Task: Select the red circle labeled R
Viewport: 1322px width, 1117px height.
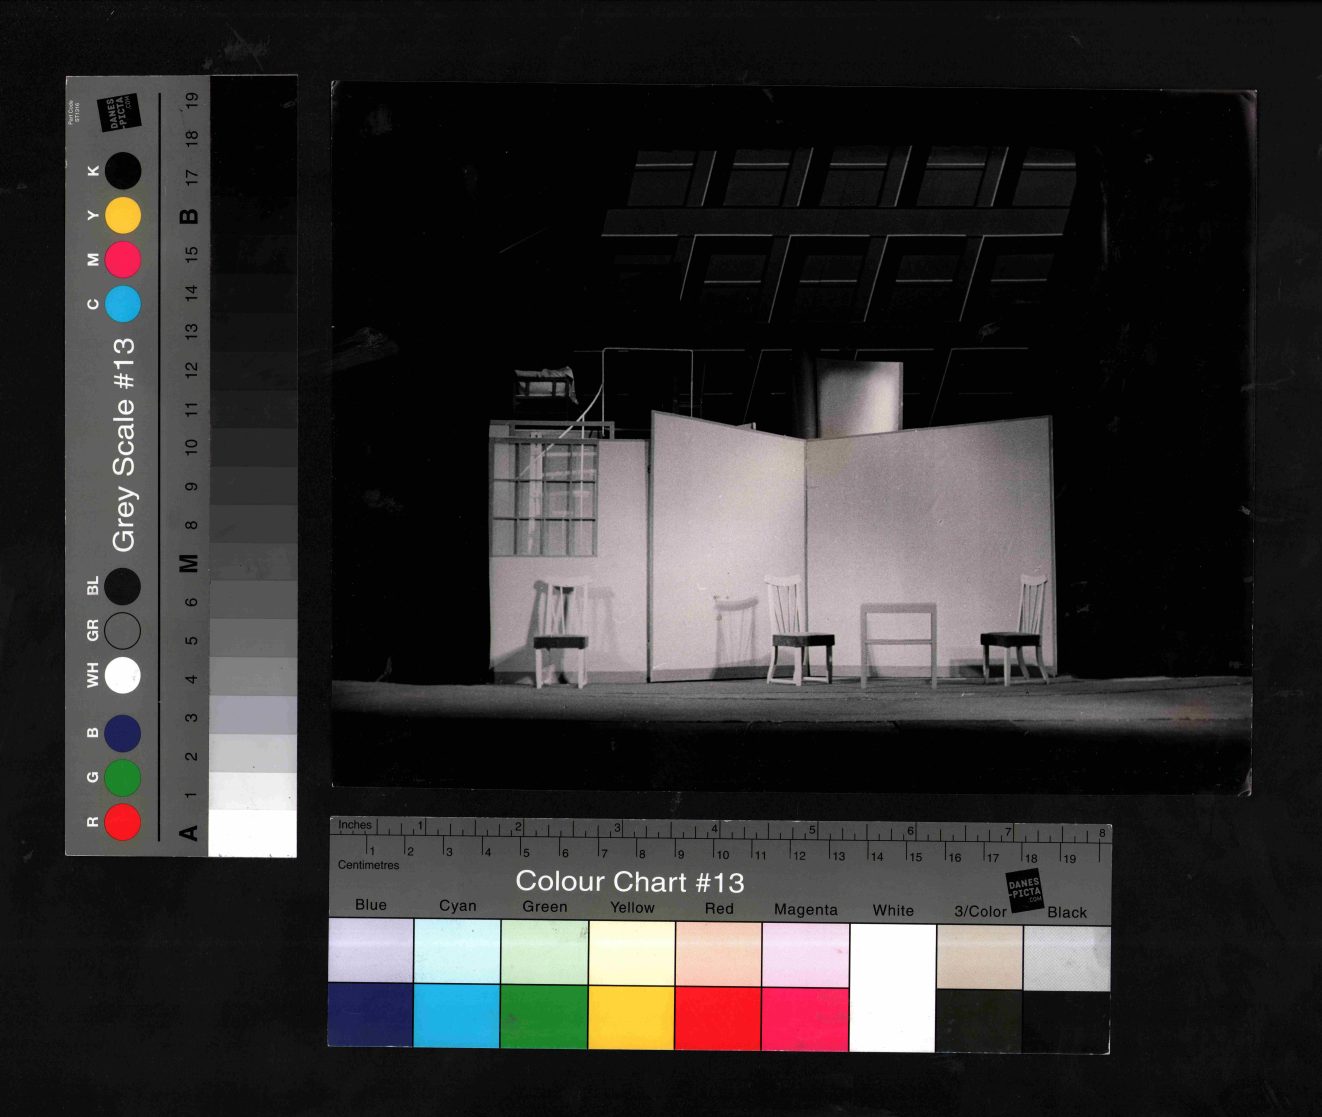Action: coord(123,822)
